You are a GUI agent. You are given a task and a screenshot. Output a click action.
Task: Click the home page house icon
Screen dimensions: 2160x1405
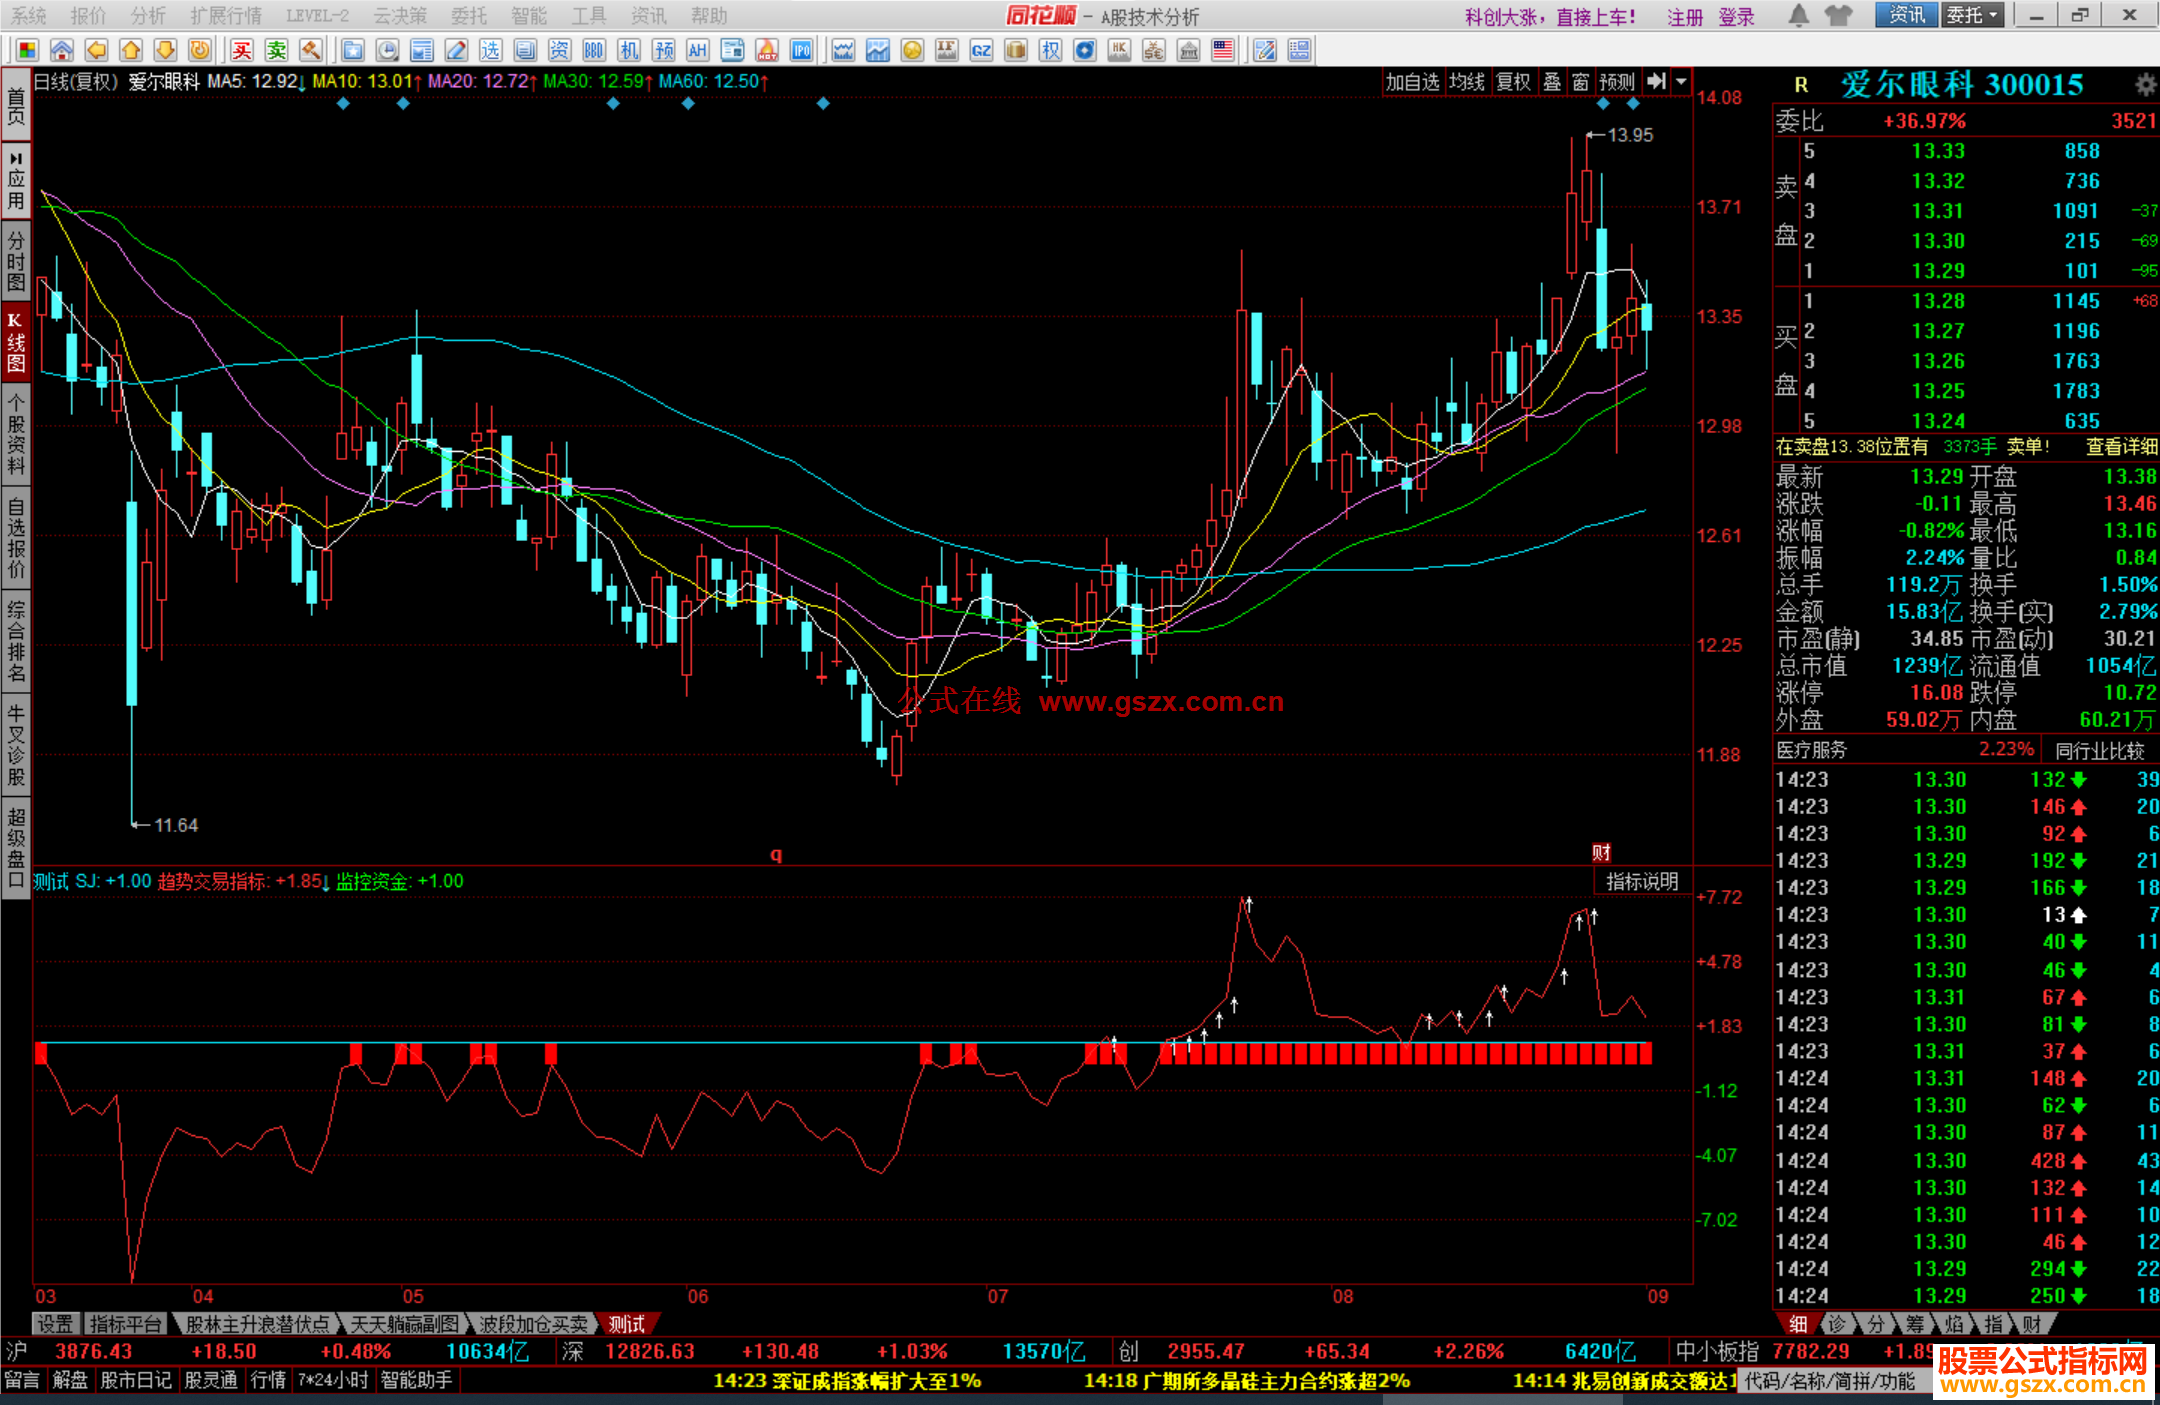point(62,50)
